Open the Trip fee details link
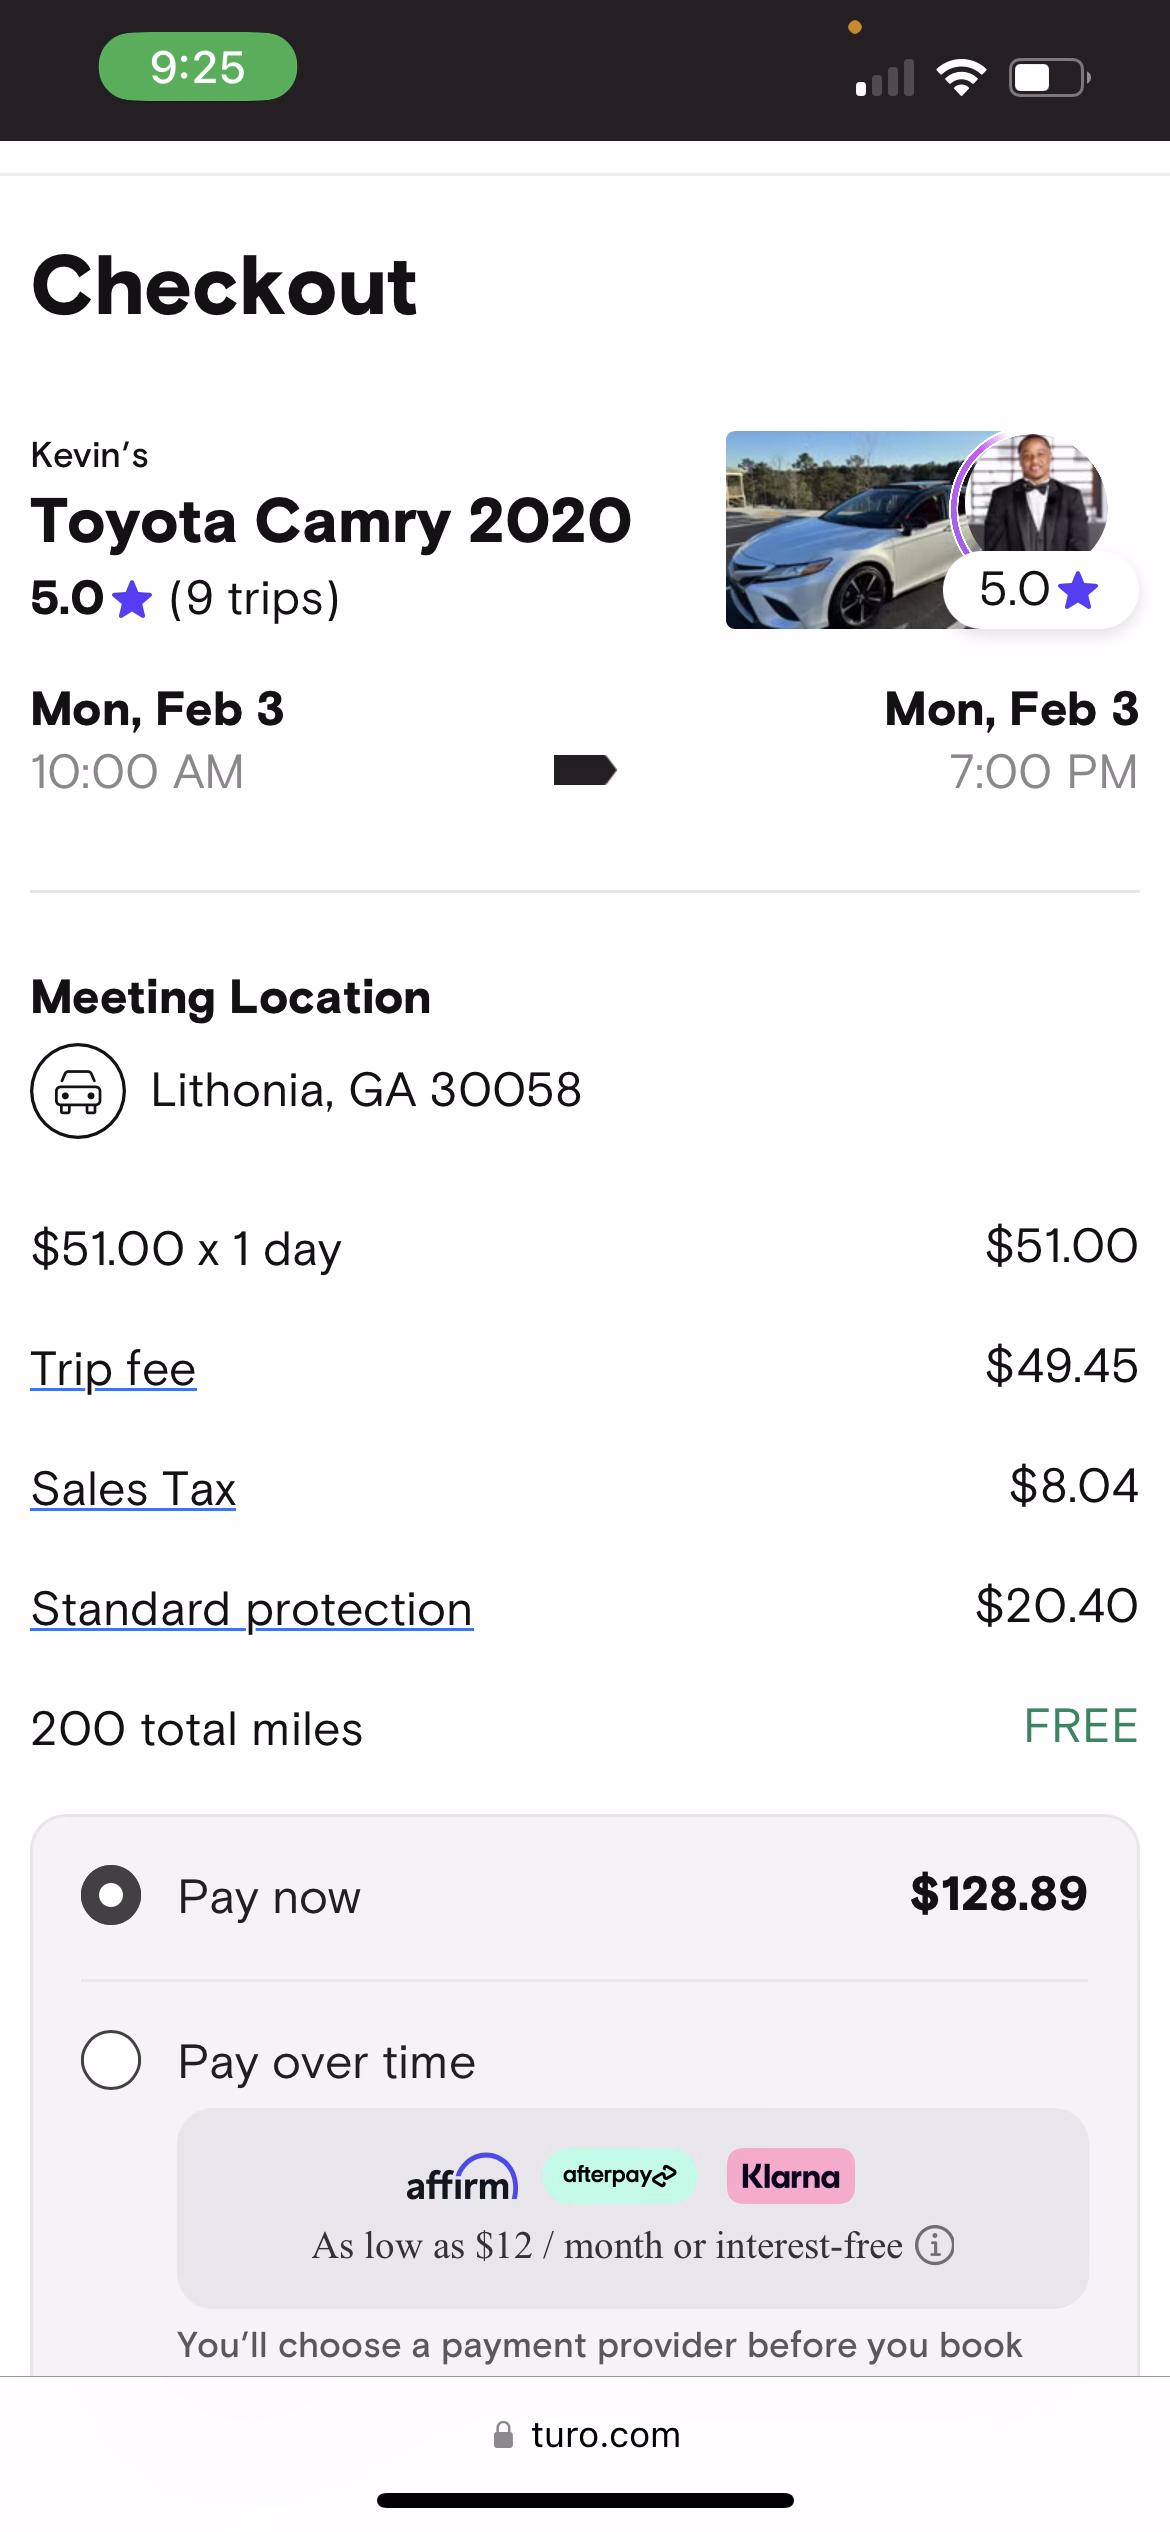The height and width of the screenshot is (2532, 1170). (x=113, y=1369)
